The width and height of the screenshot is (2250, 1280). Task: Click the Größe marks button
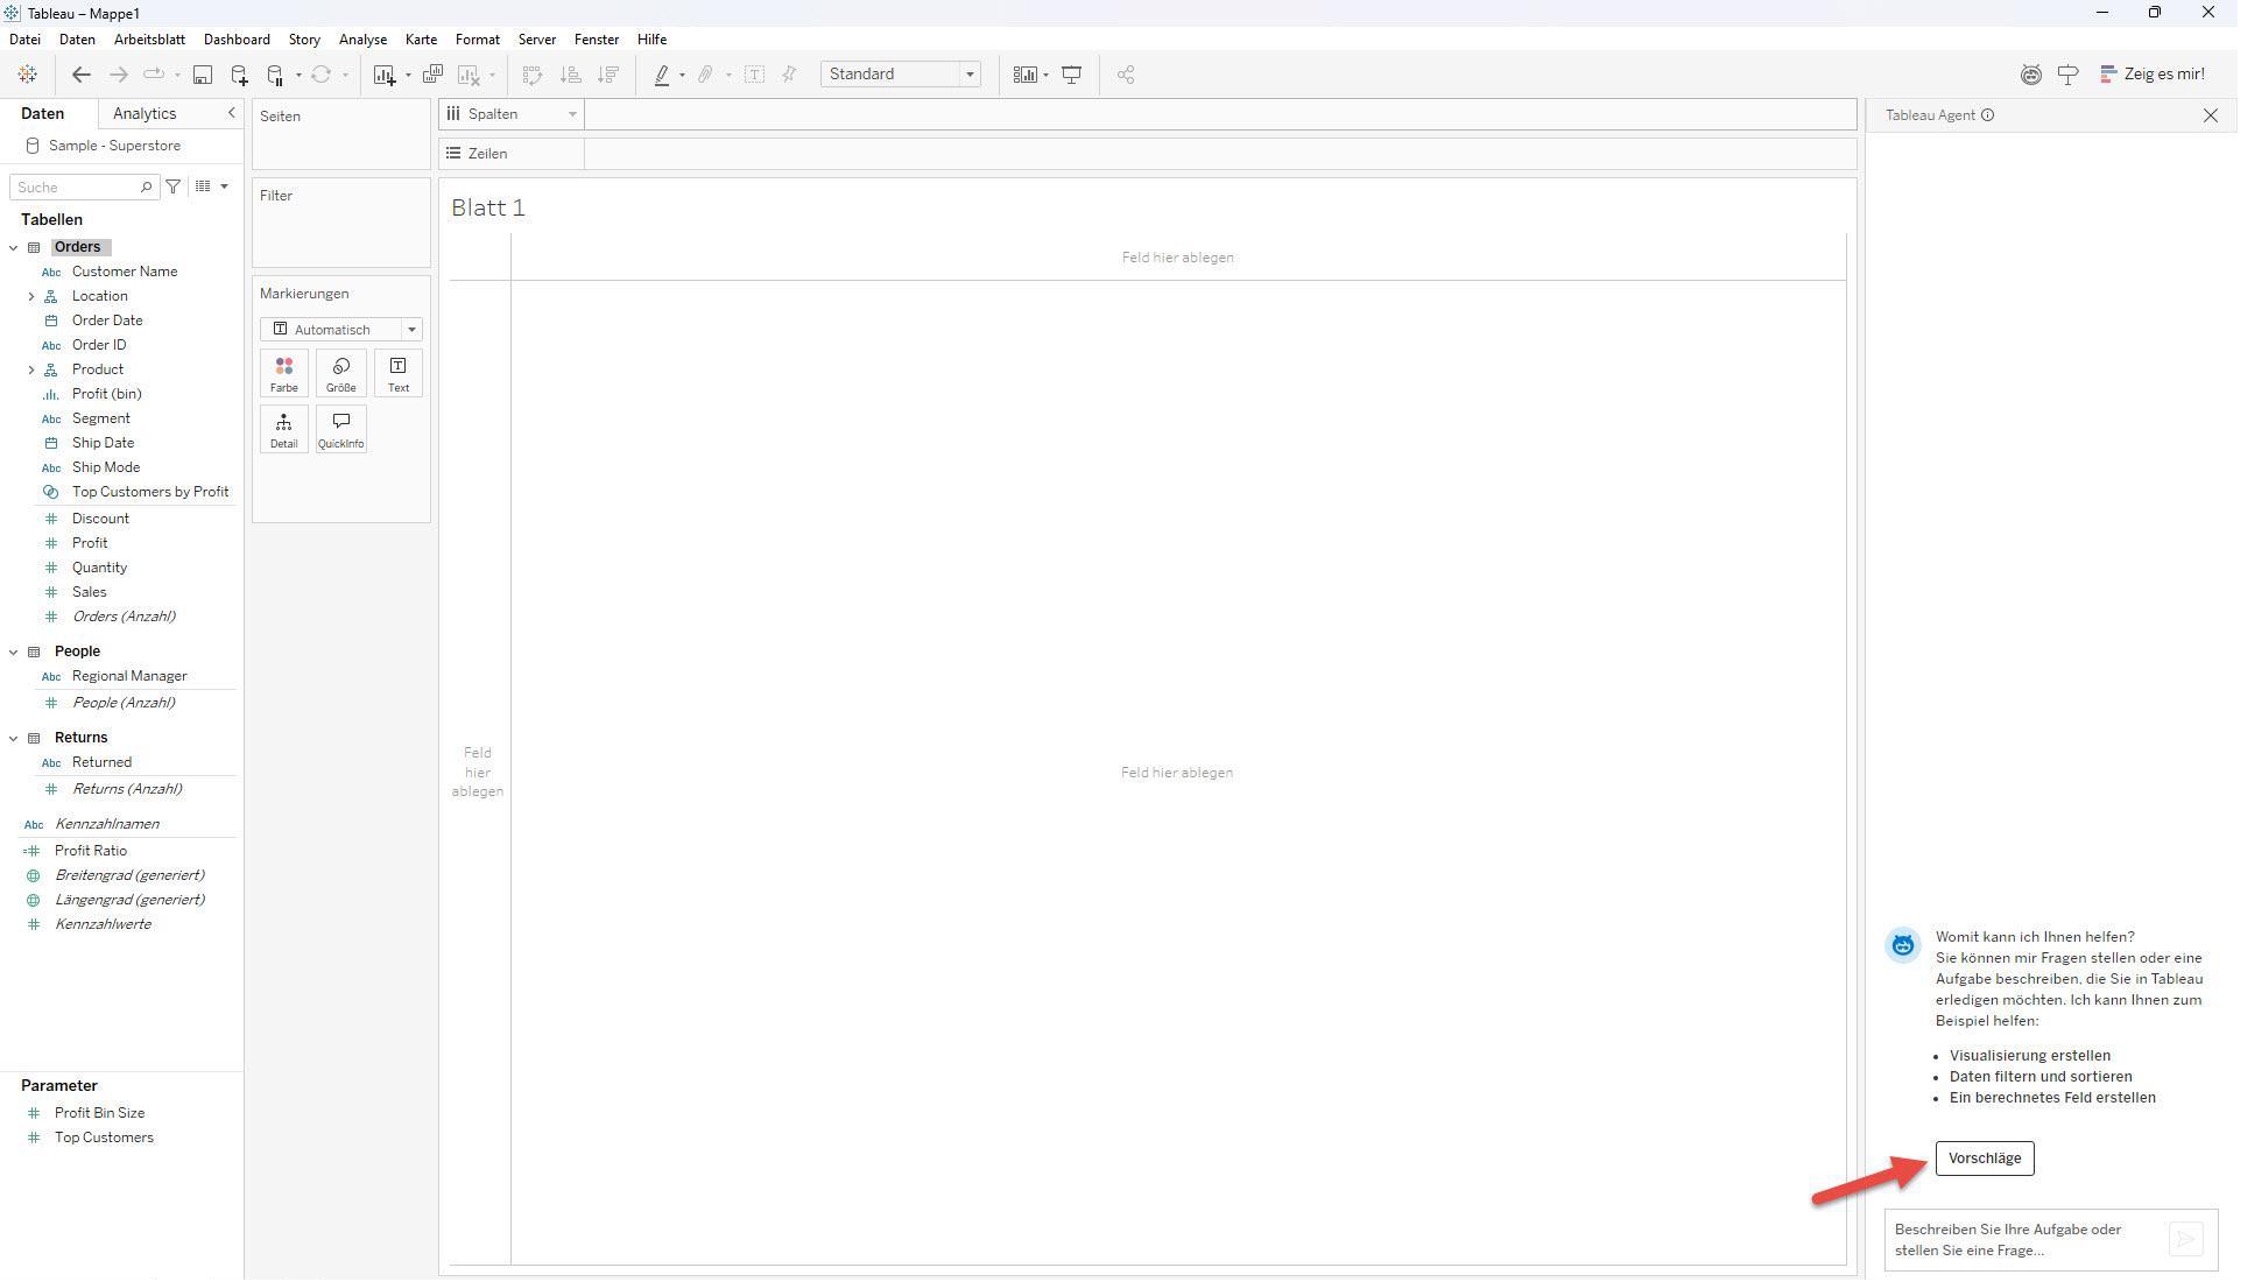coord(341,374)
